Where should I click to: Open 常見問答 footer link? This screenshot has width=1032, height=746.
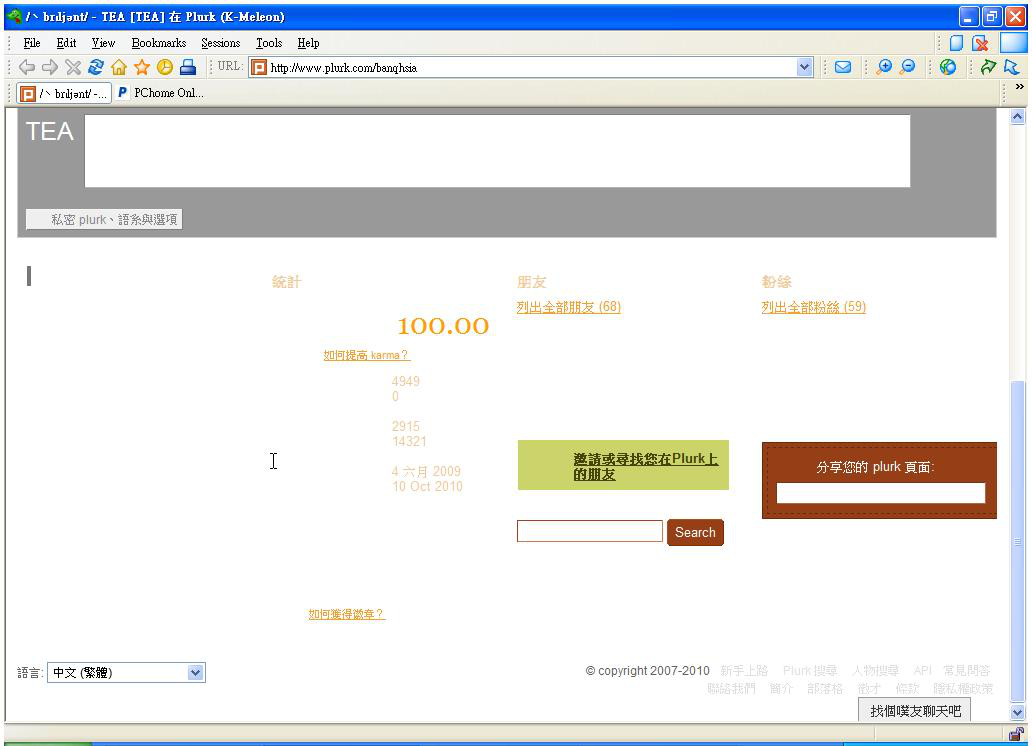pos(966,670)
